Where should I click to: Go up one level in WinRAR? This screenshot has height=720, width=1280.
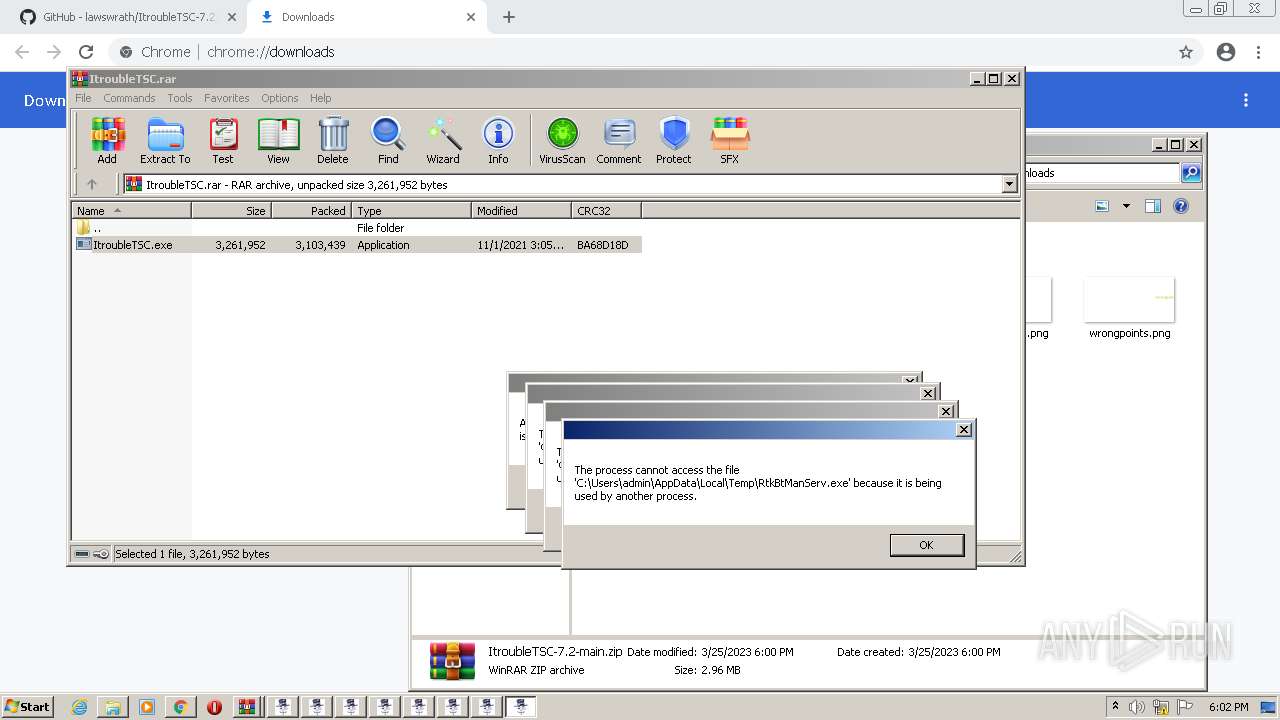coord(92,184)
